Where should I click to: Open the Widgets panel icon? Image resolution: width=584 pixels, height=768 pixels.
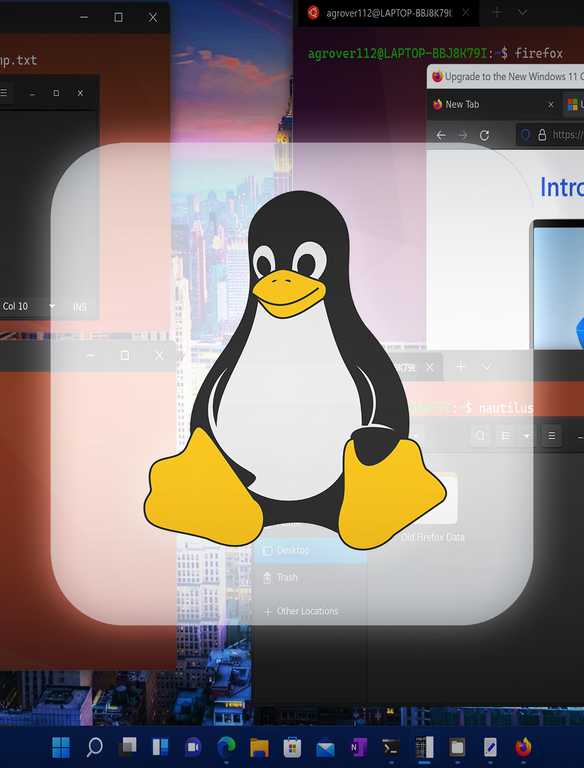(x=160, y=747)
